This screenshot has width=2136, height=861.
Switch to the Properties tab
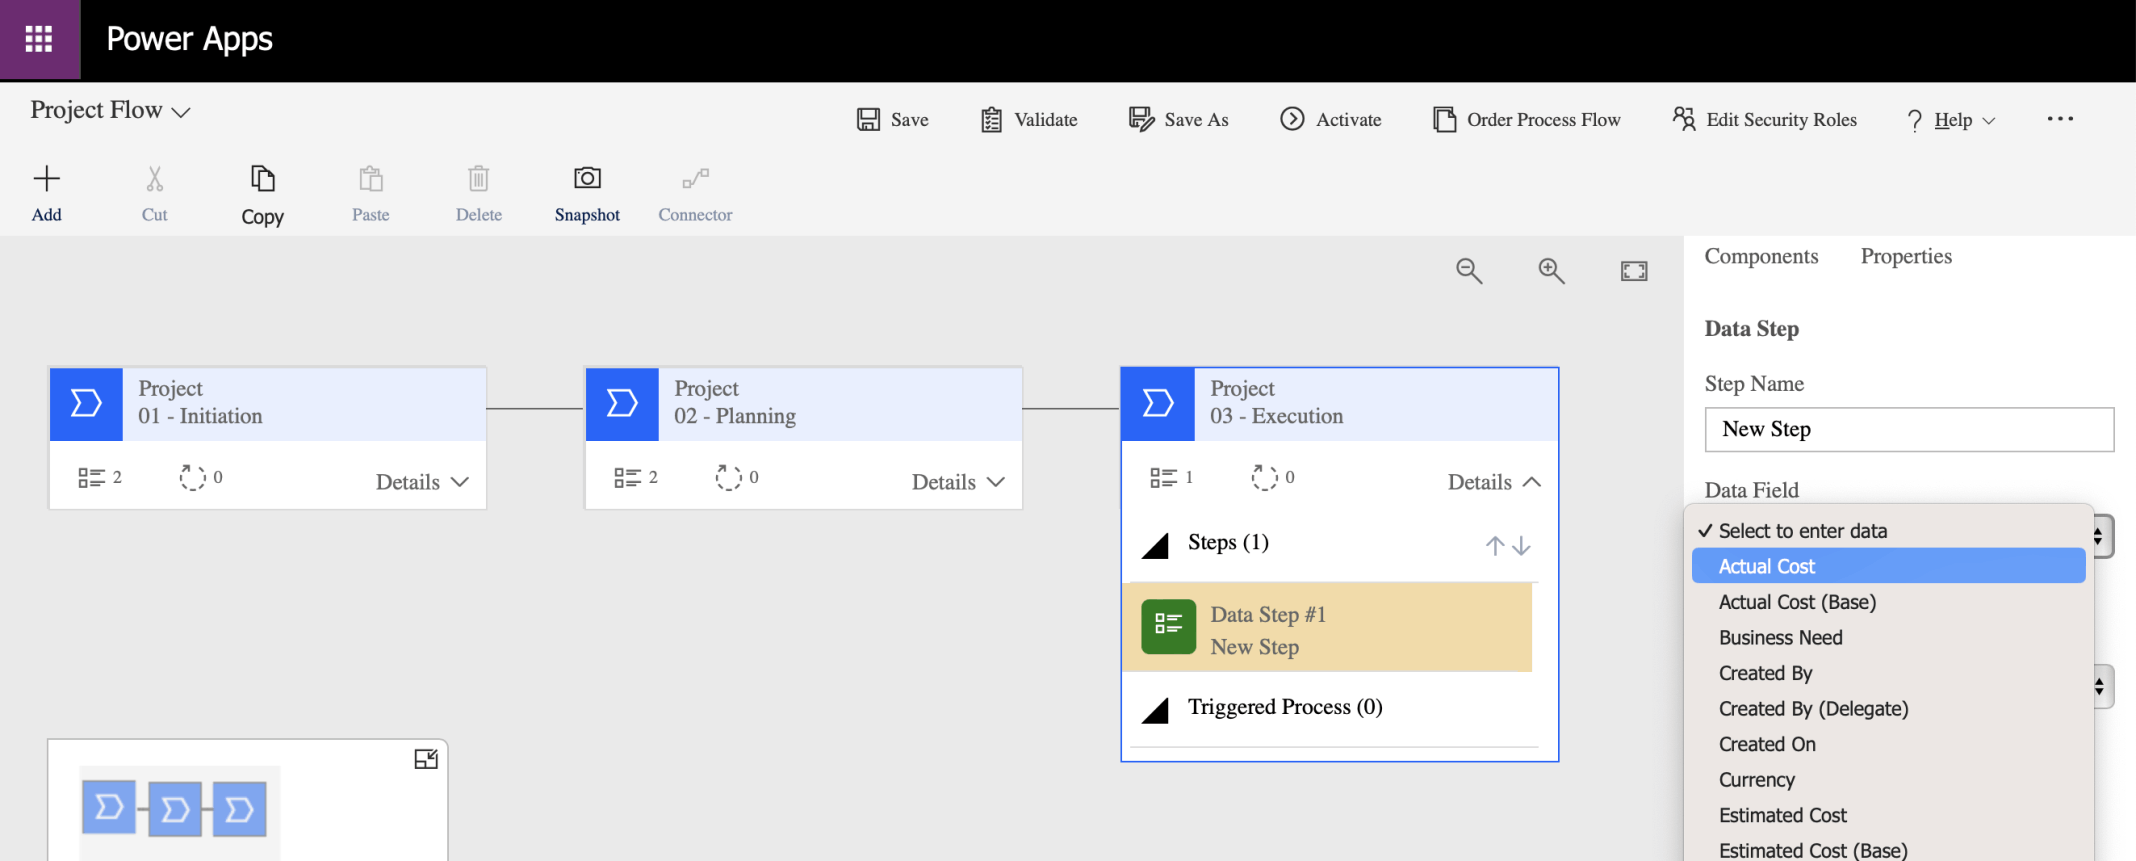tap(1905, 256)
